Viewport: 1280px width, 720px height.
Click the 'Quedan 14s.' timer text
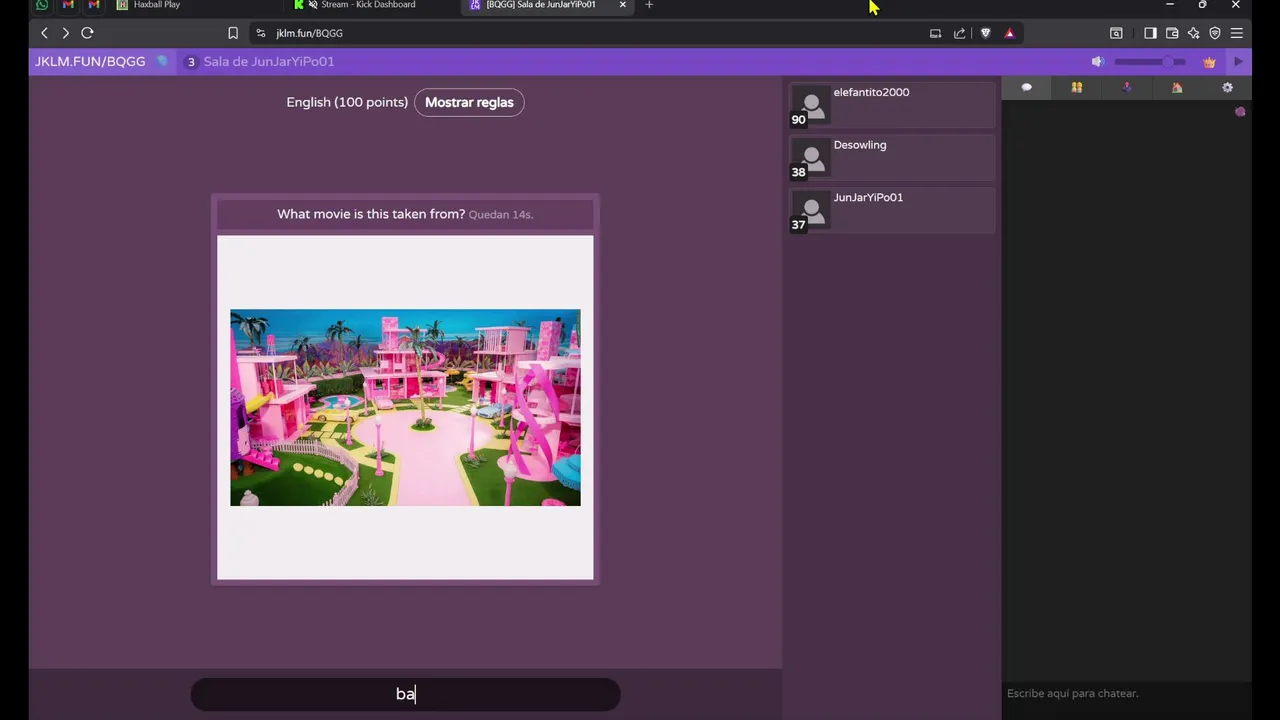click(x=501, y=215)
